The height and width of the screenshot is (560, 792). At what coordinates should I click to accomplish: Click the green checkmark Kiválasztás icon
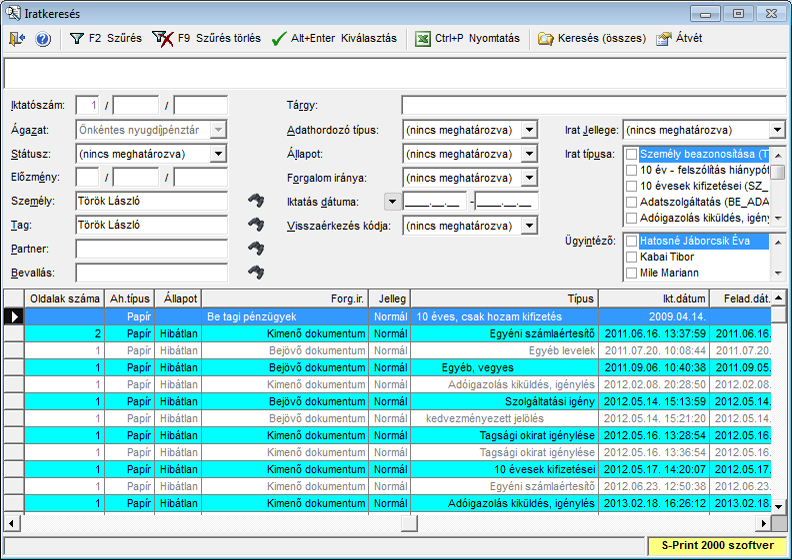coord(279,39)
